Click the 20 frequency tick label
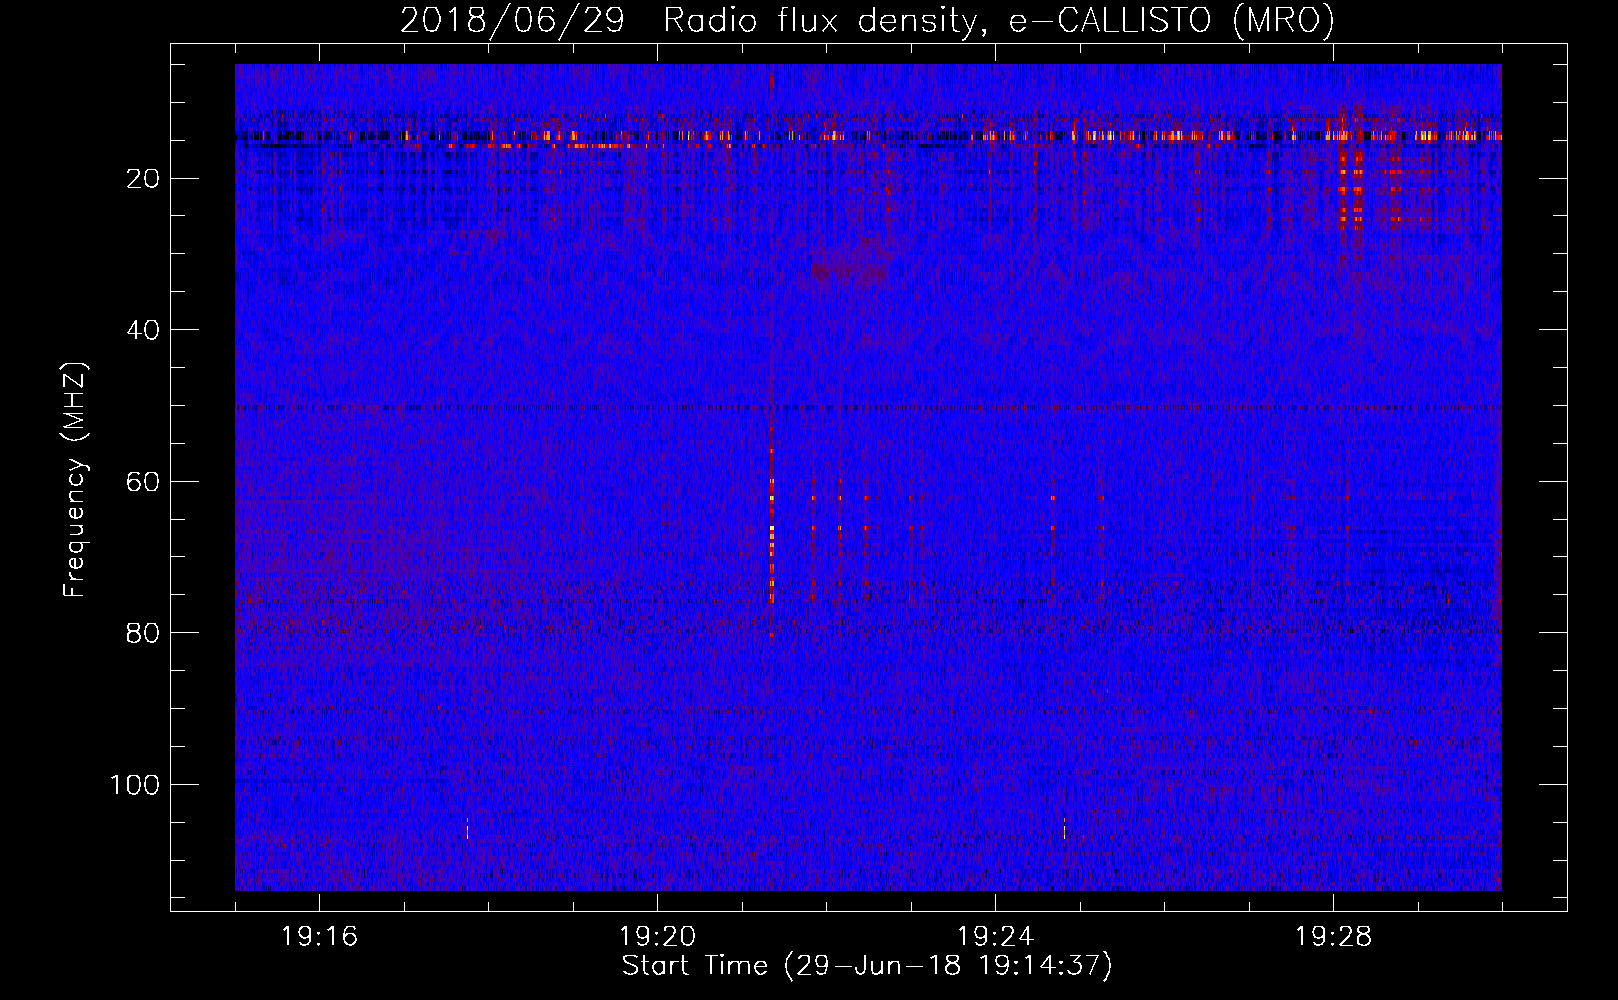The image size is (1618, 1000). coord(144,179)
